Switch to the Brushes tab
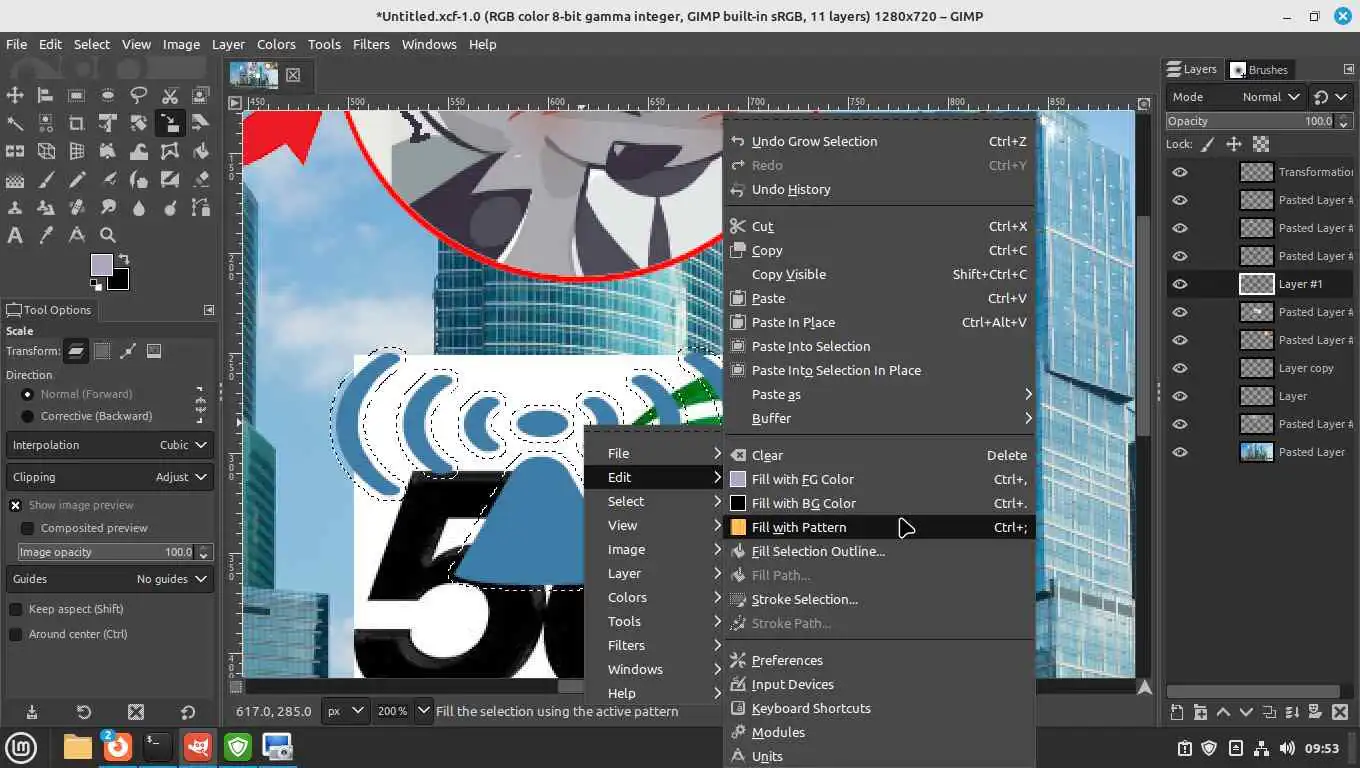The image size is (1360, 768). (1259, 70)
